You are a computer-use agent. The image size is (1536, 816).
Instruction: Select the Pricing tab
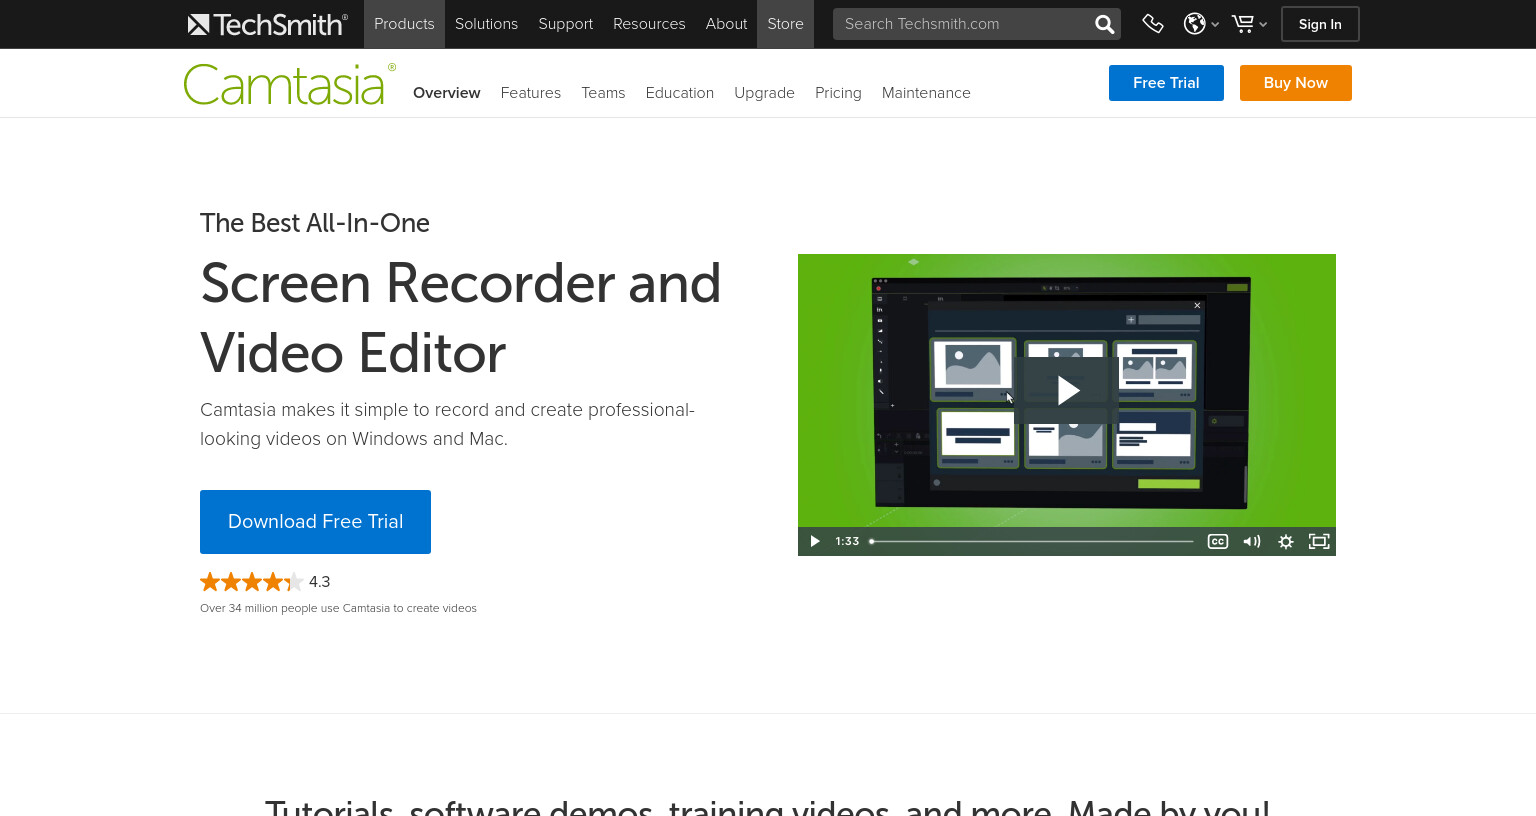(838, 93)
